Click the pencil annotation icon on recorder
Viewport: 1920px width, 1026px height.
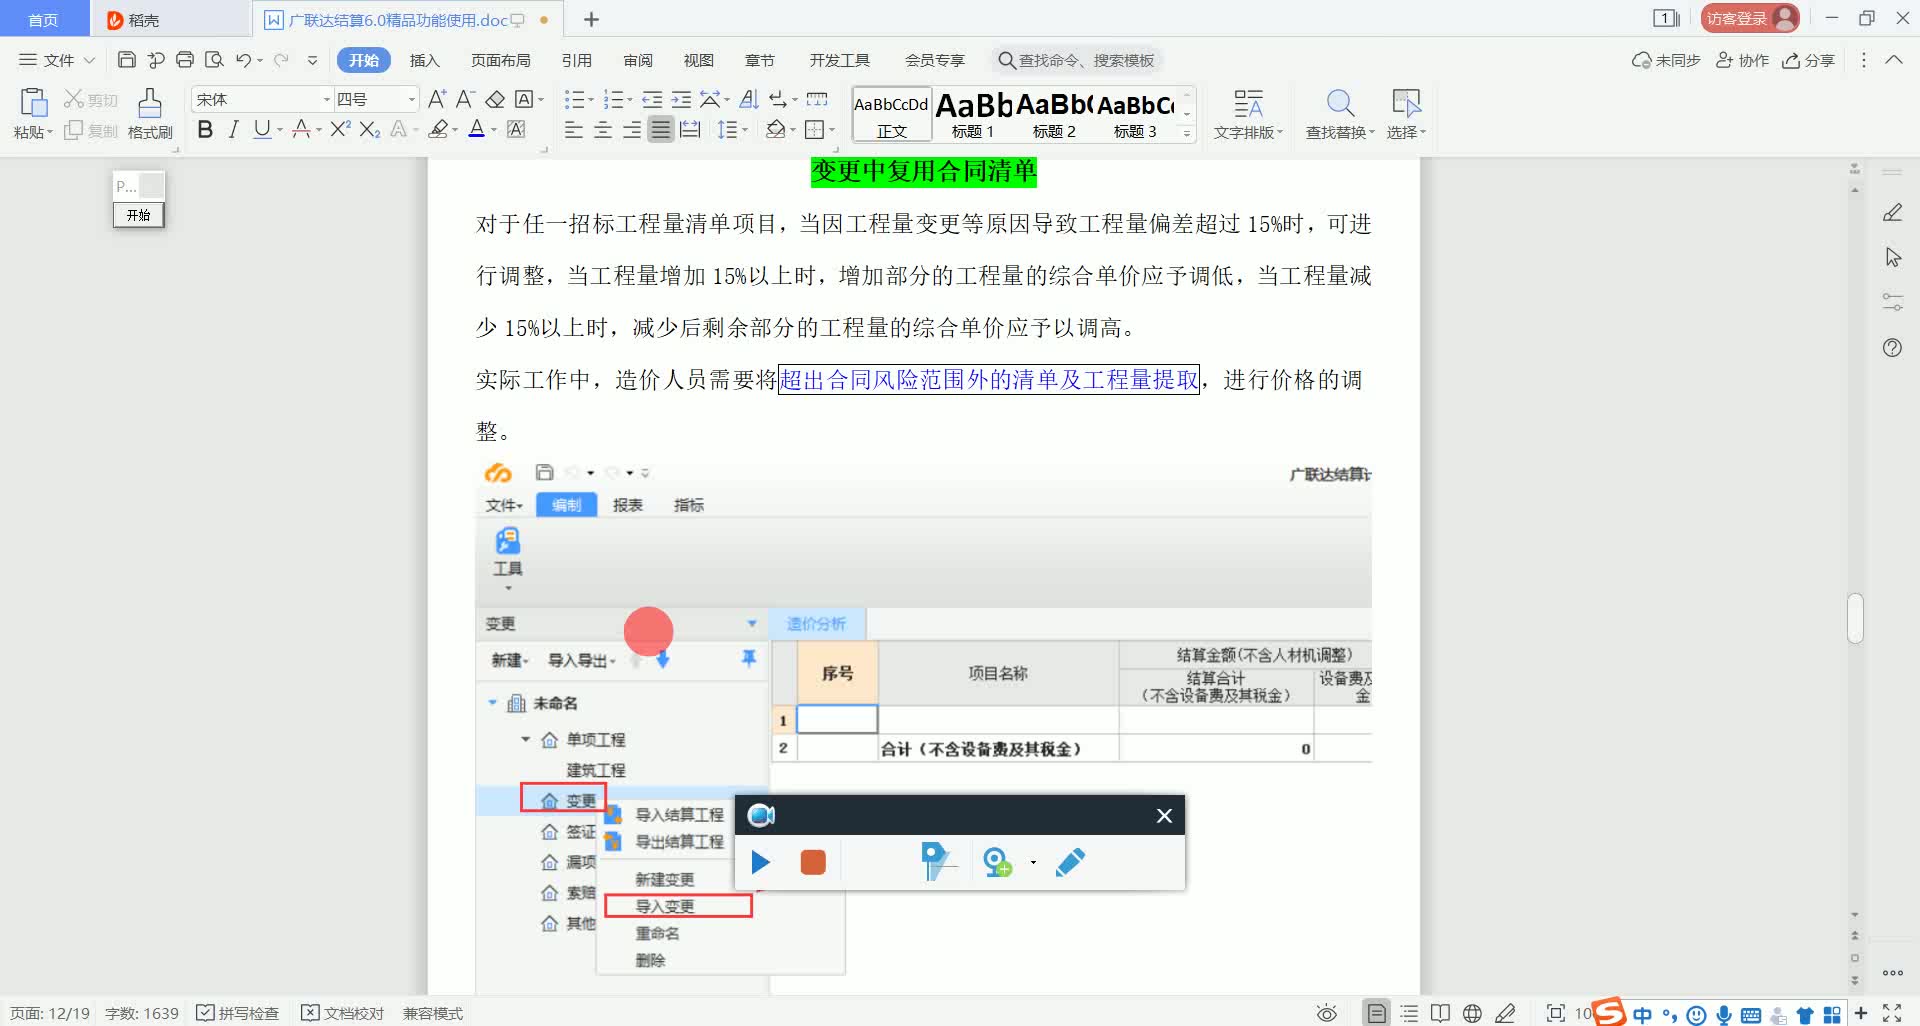1070,862
